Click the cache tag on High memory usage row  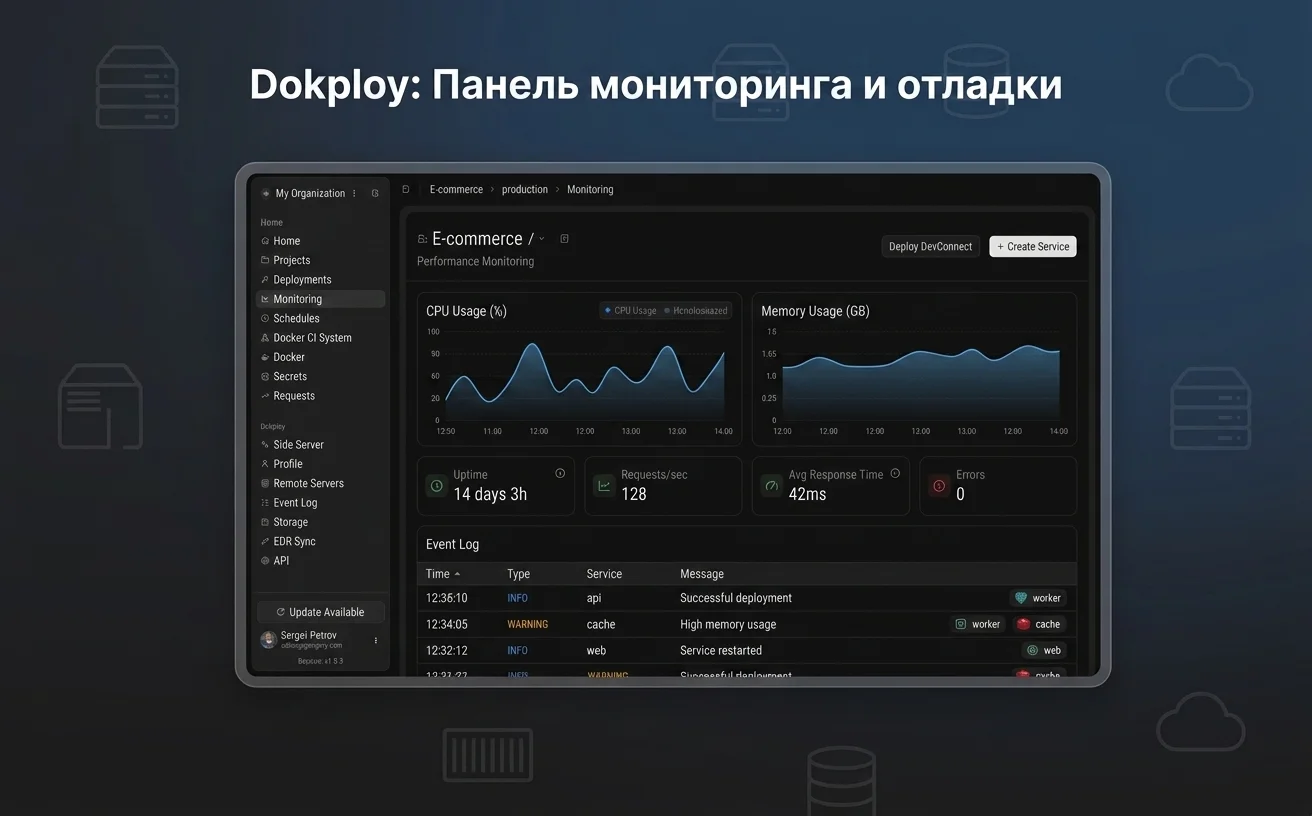click(x=1039, y=624)
